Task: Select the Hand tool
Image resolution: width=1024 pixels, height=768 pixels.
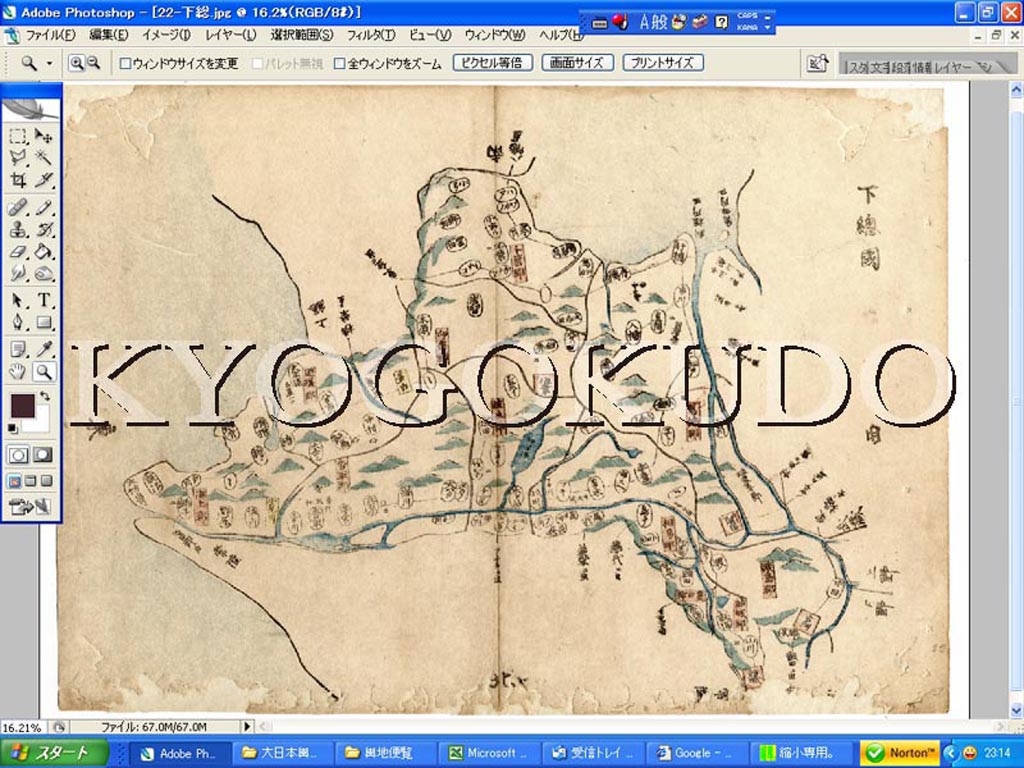Action: (18, 372)
